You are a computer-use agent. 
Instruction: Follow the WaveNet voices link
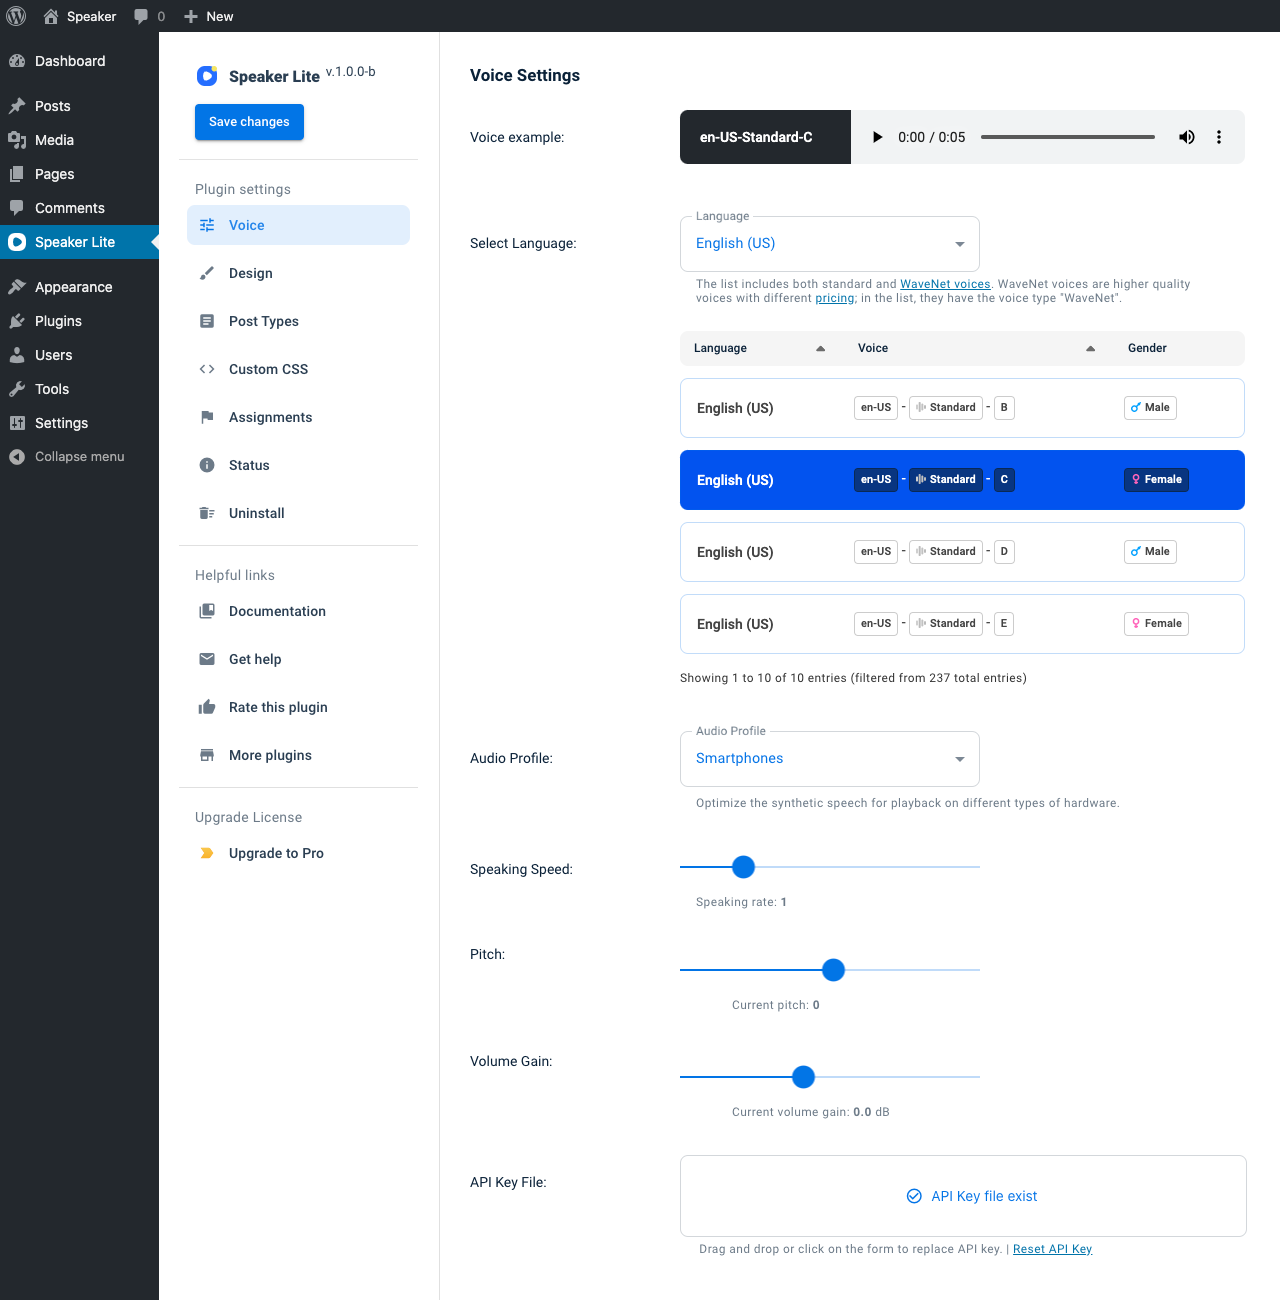coord(945,284)
